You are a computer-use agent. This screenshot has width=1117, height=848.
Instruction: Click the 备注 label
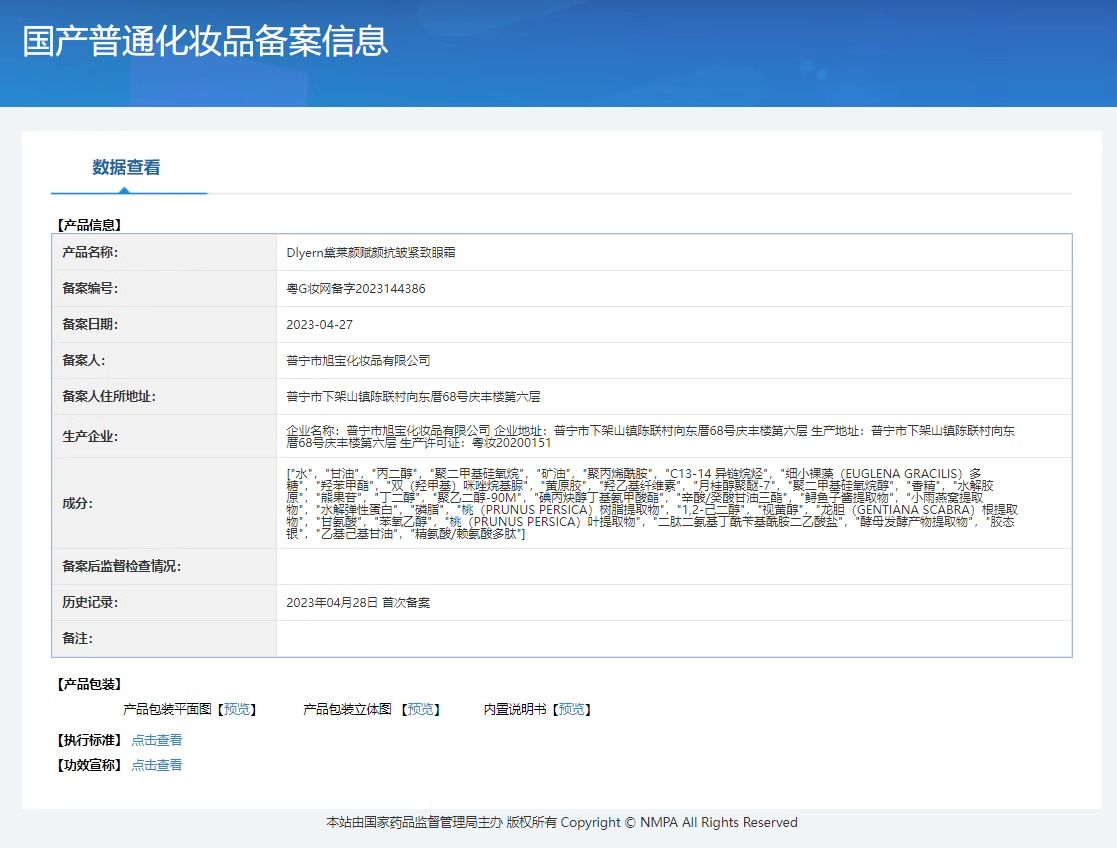click(78, 638)
